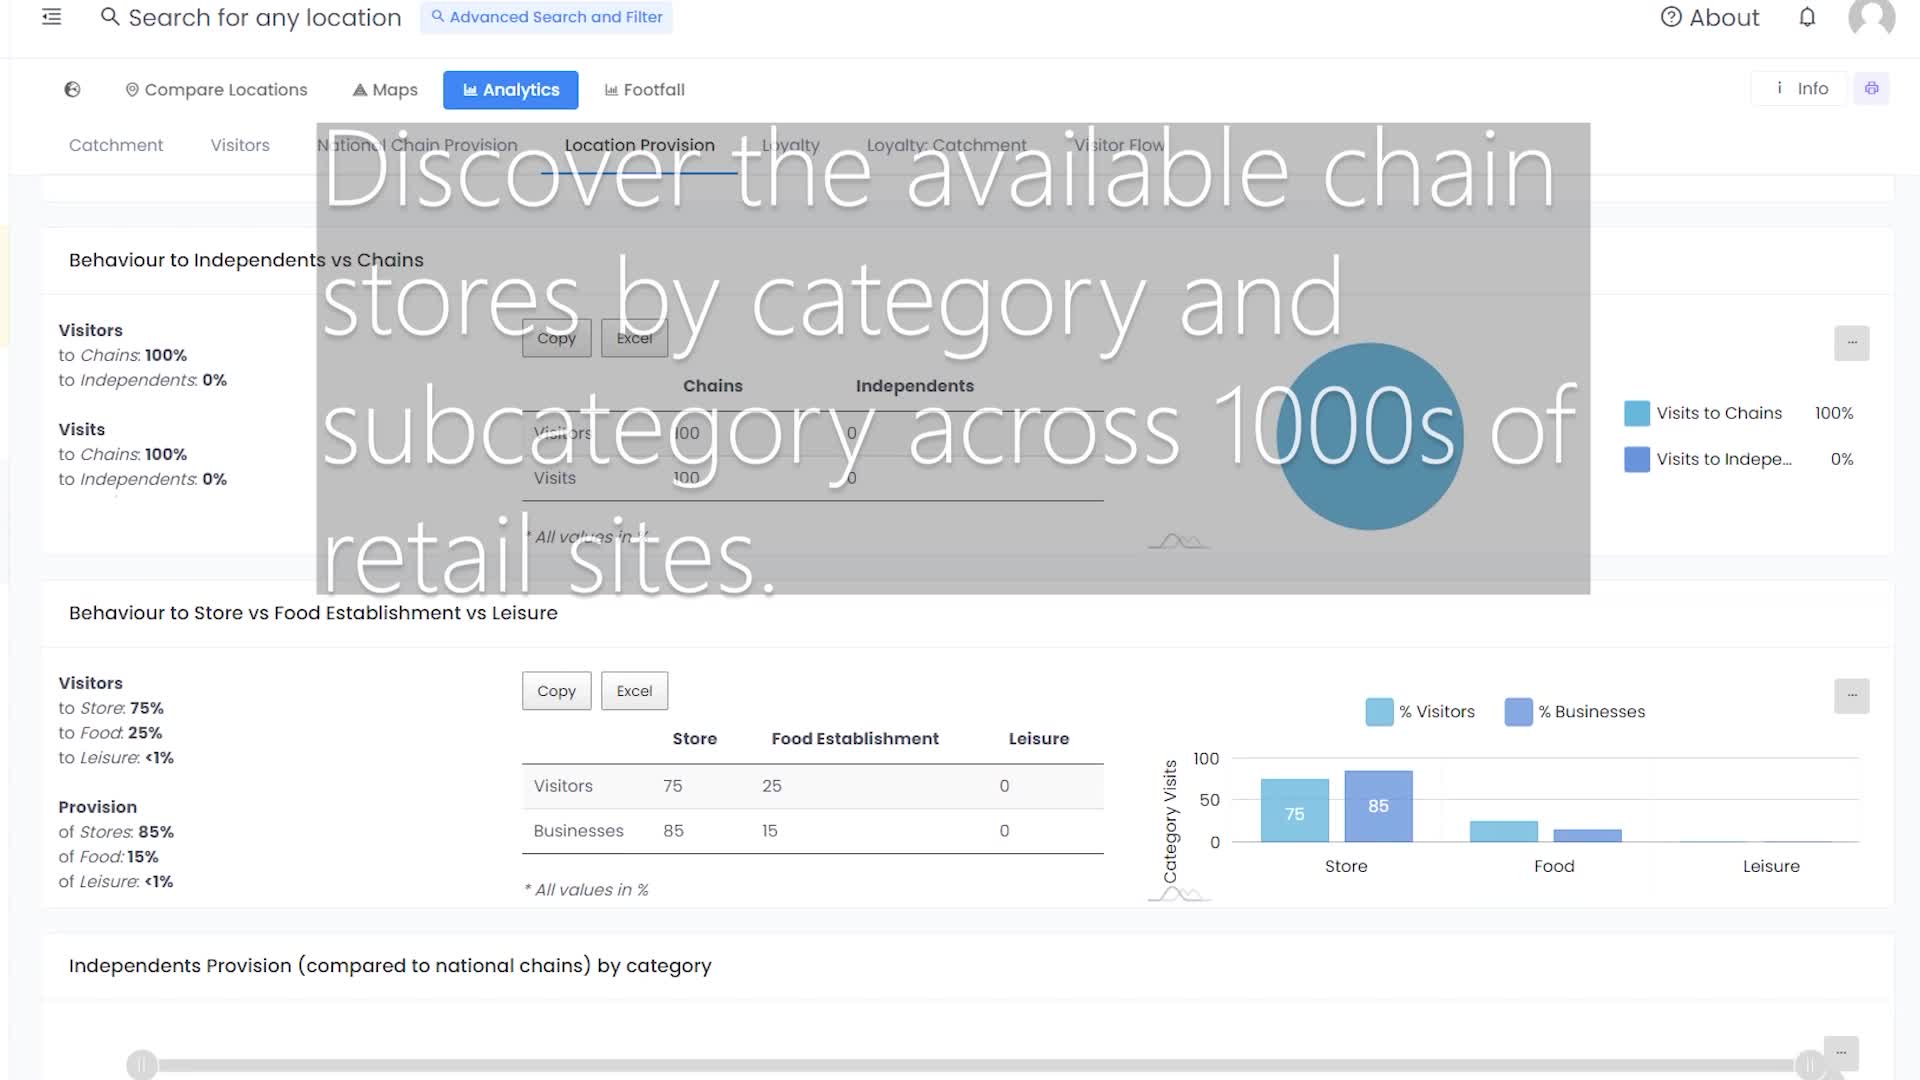The height and width of the screenshot is (1080, 1920).
Task: Open the notifications bell
Action: pyautogui.click(x=1807, y=17)
